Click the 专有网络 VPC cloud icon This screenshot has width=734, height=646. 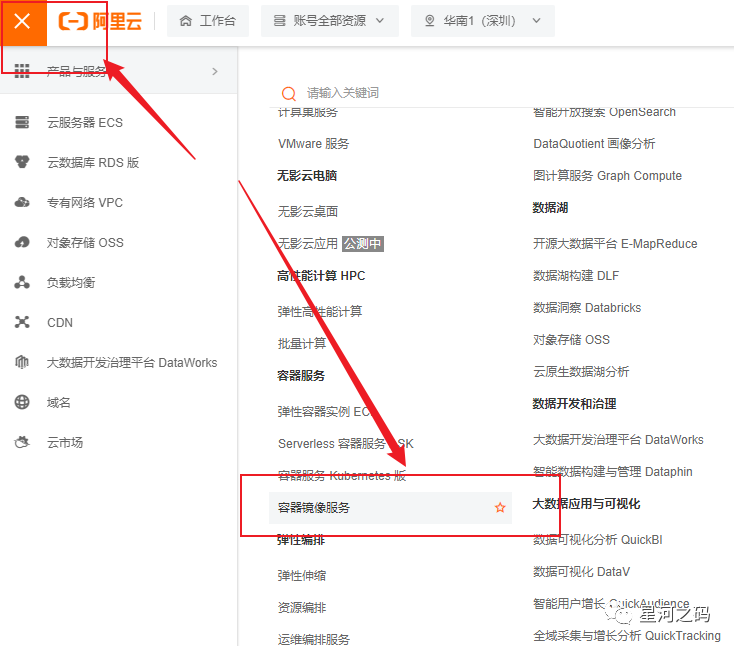[22, 202]
